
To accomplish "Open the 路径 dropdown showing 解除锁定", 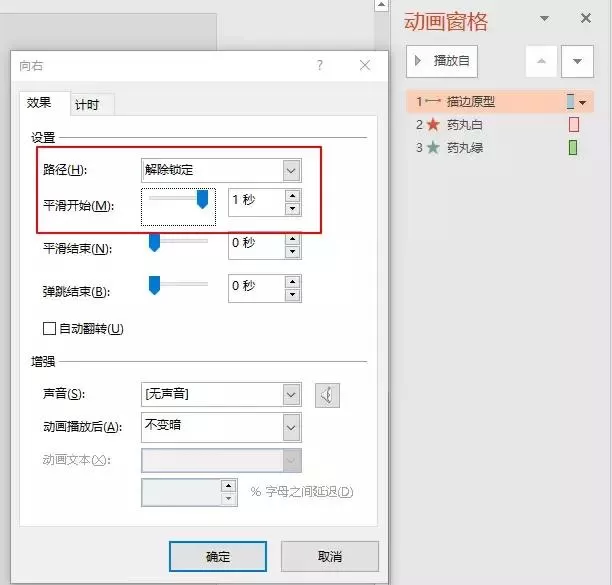I will tap(221, 170).
